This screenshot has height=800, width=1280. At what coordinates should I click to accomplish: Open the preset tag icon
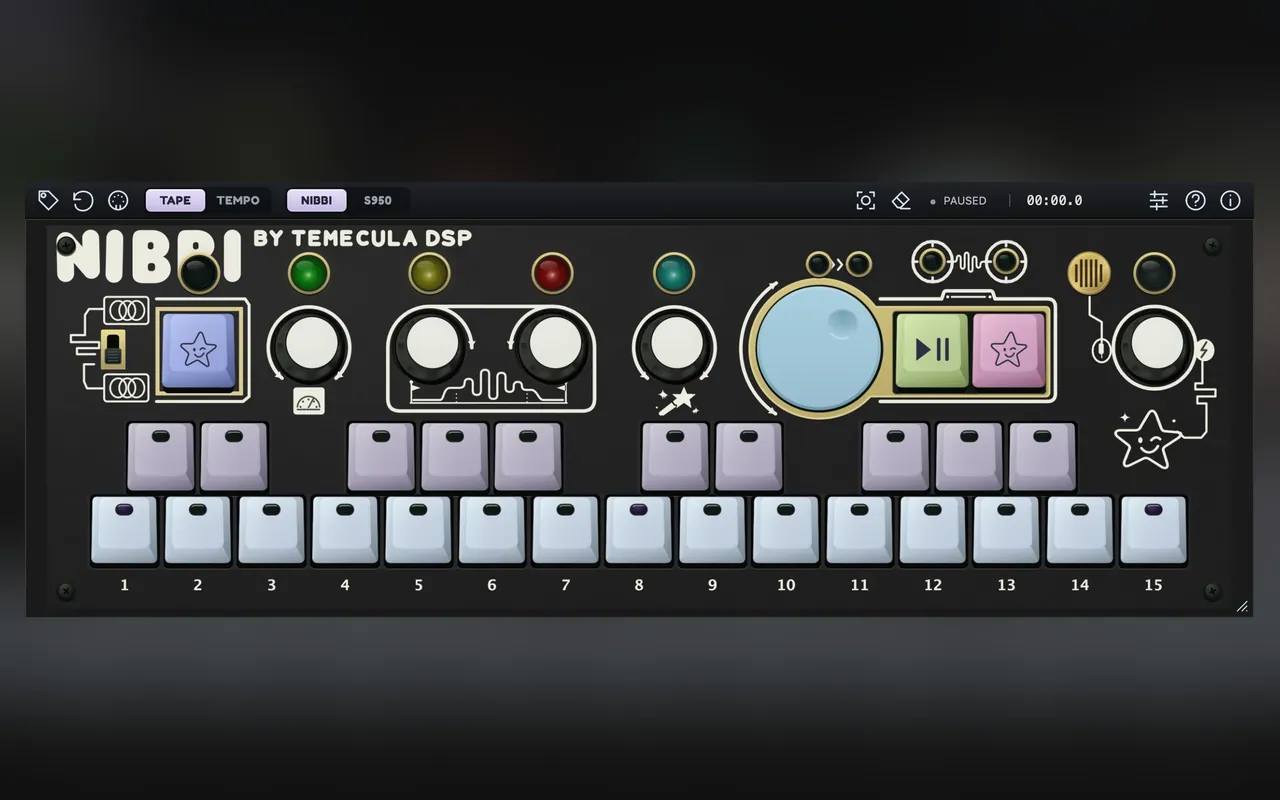click(x=48, y=200)
